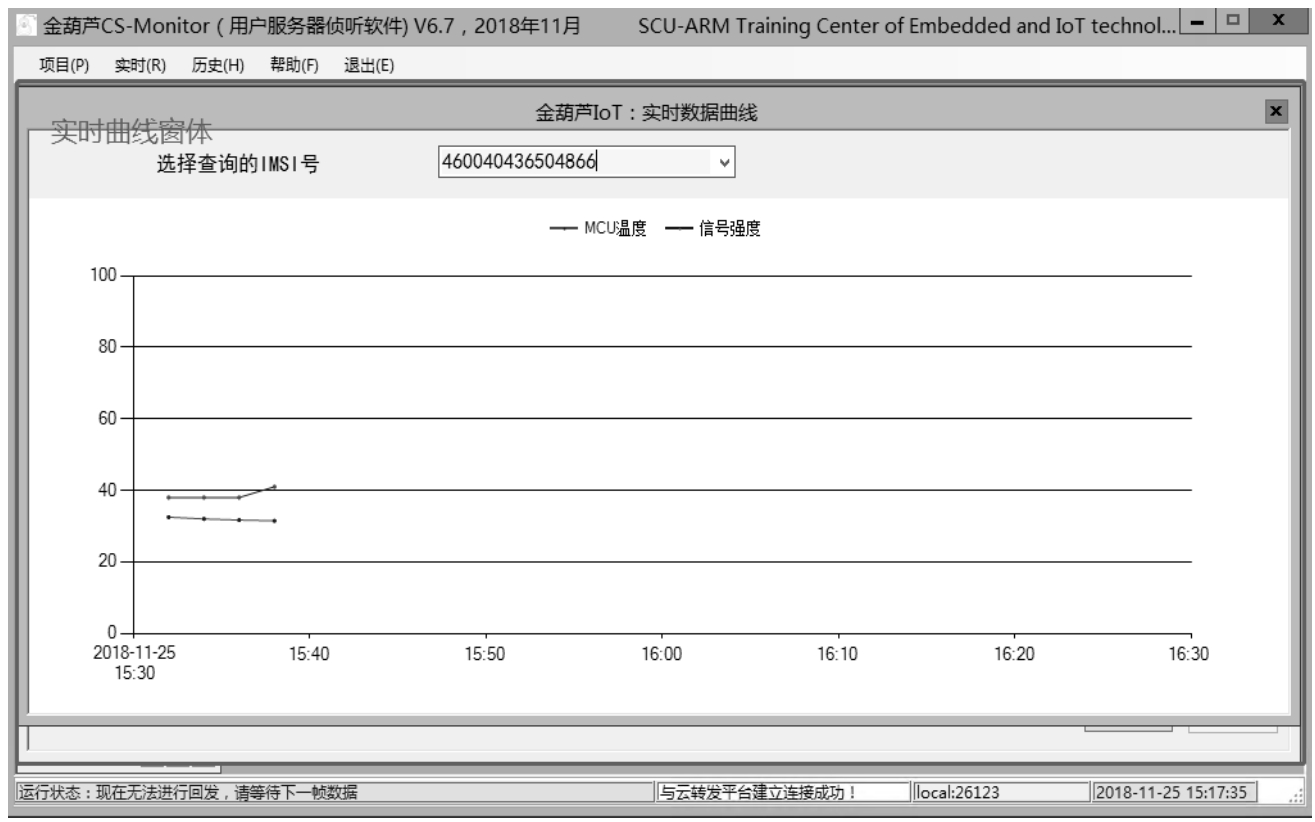This screenshot has height=822, width=1315.
Task: Click the Y-axis label 60
Action: tap(108, 418)
